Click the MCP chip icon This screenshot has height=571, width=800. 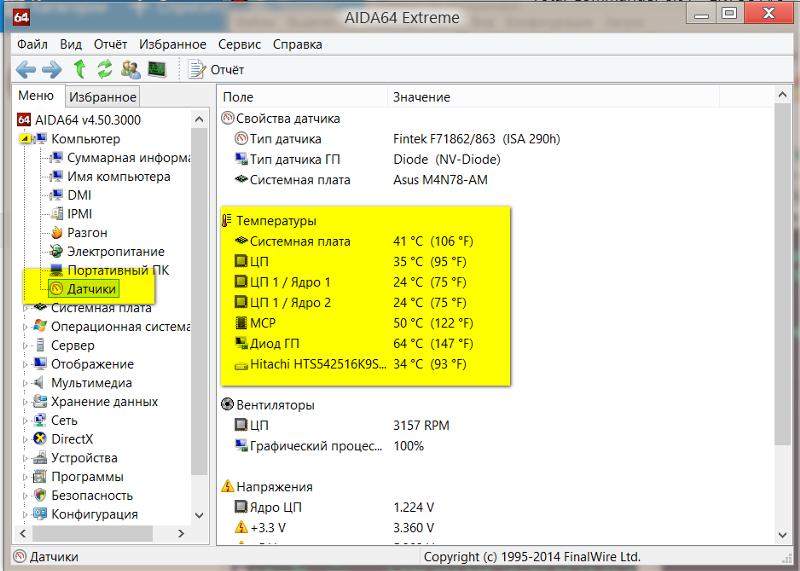click(241, 323)
